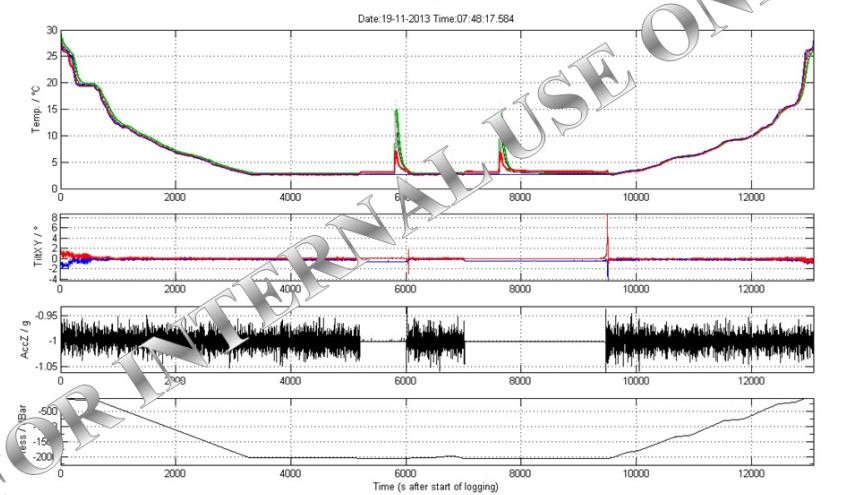Click the '-0.95' tick on the AccZ axis
The image size is (852, 495).
tap(43, 313)
